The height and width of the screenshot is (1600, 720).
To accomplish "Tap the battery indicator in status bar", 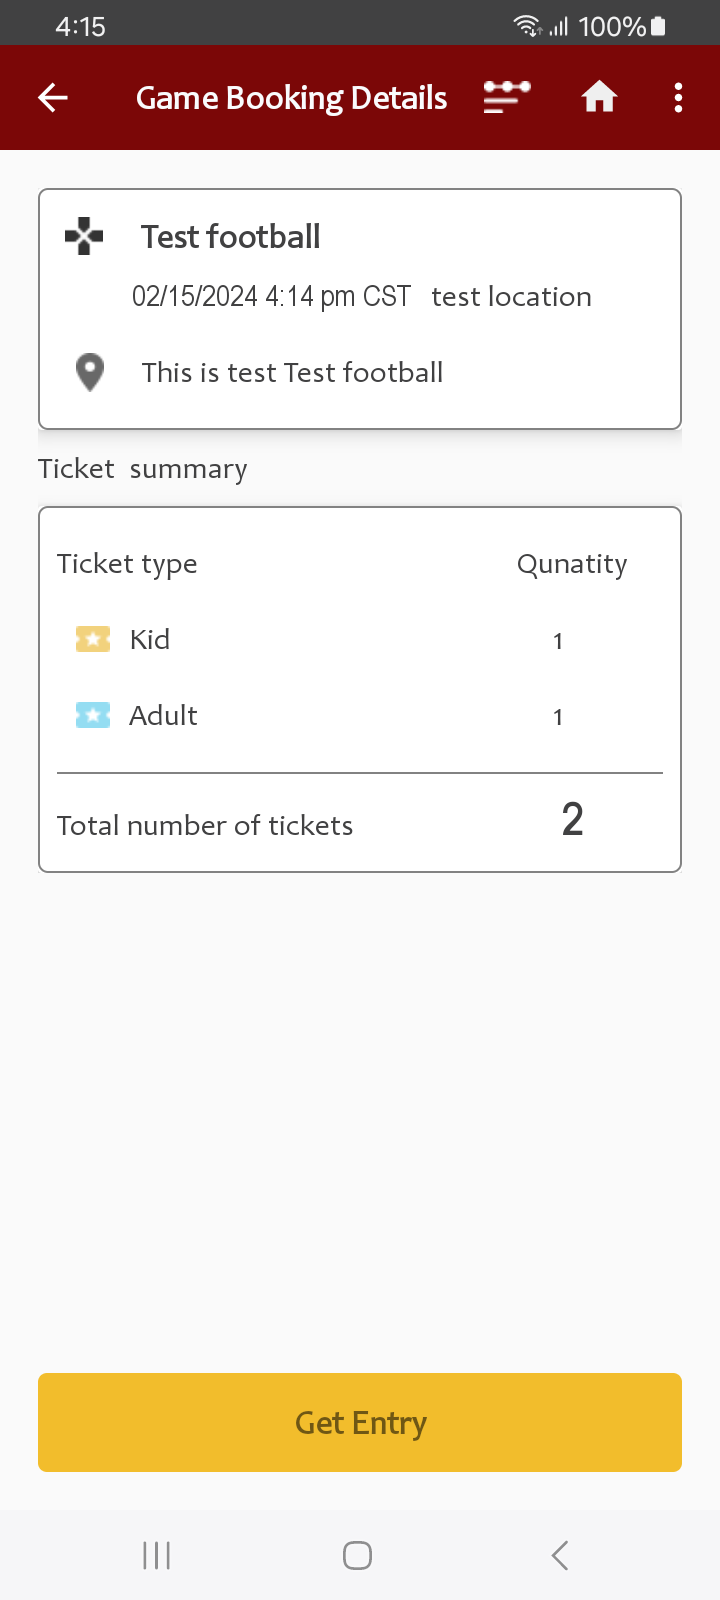I will tap(658, 26).
